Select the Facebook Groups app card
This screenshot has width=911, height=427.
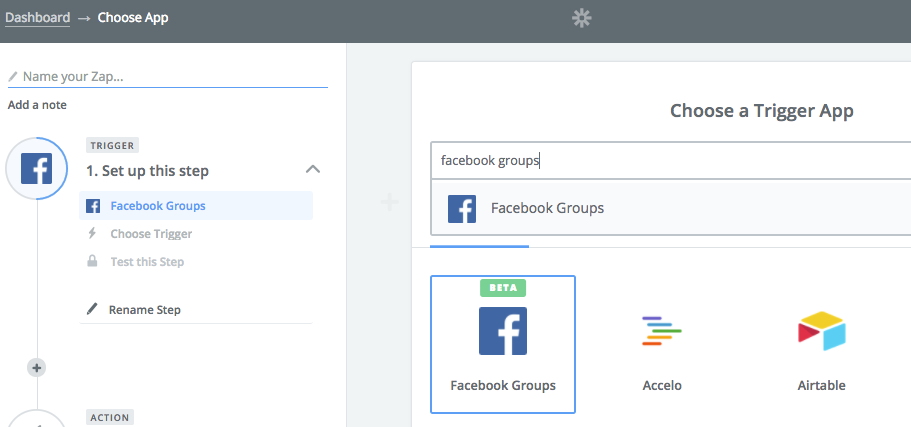point(503,344)
